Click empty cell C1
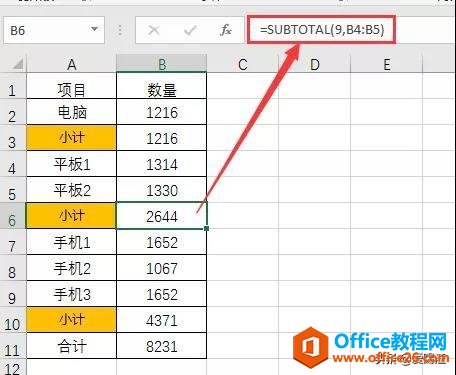 (x=243, y=86)
